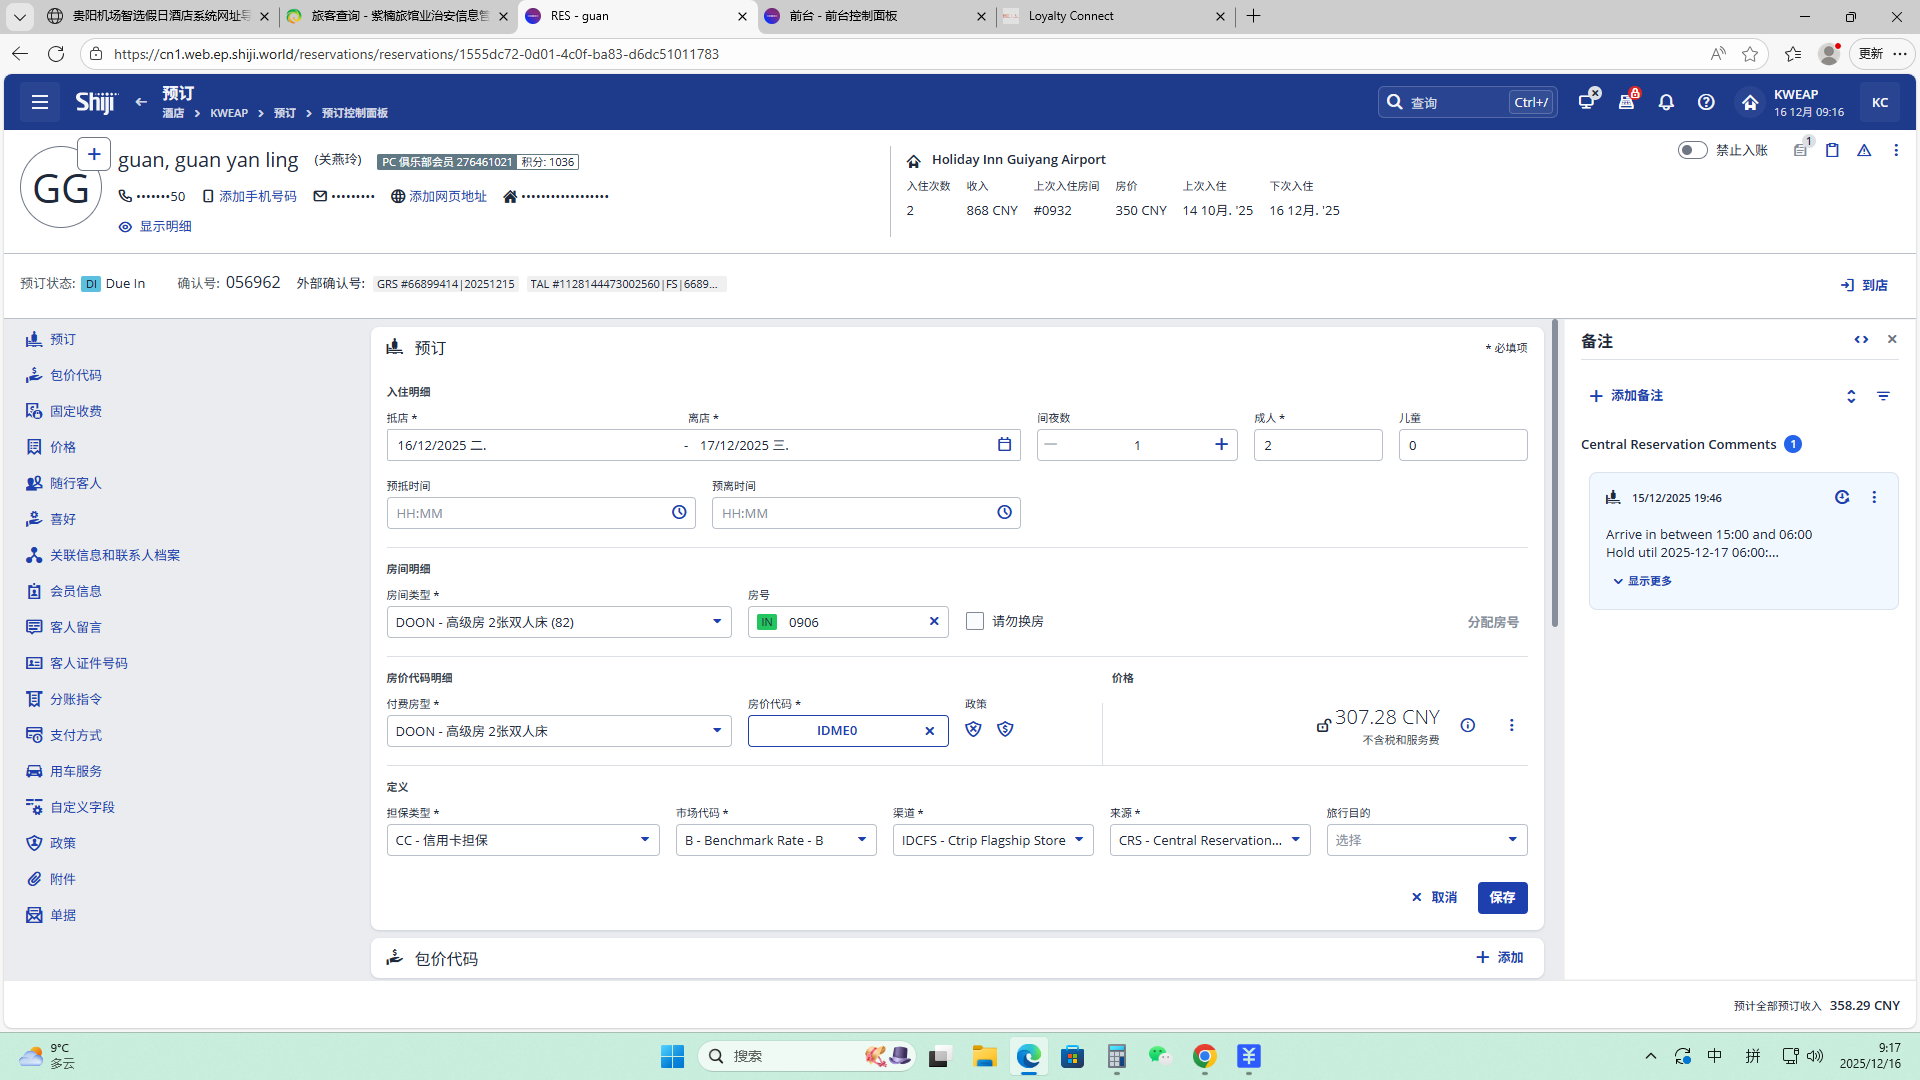Viewport: 1920px width, 1080px height.
Task: Expand 显示更多 in the comment
Action: pyautogui.click(x=1642, y=581)
